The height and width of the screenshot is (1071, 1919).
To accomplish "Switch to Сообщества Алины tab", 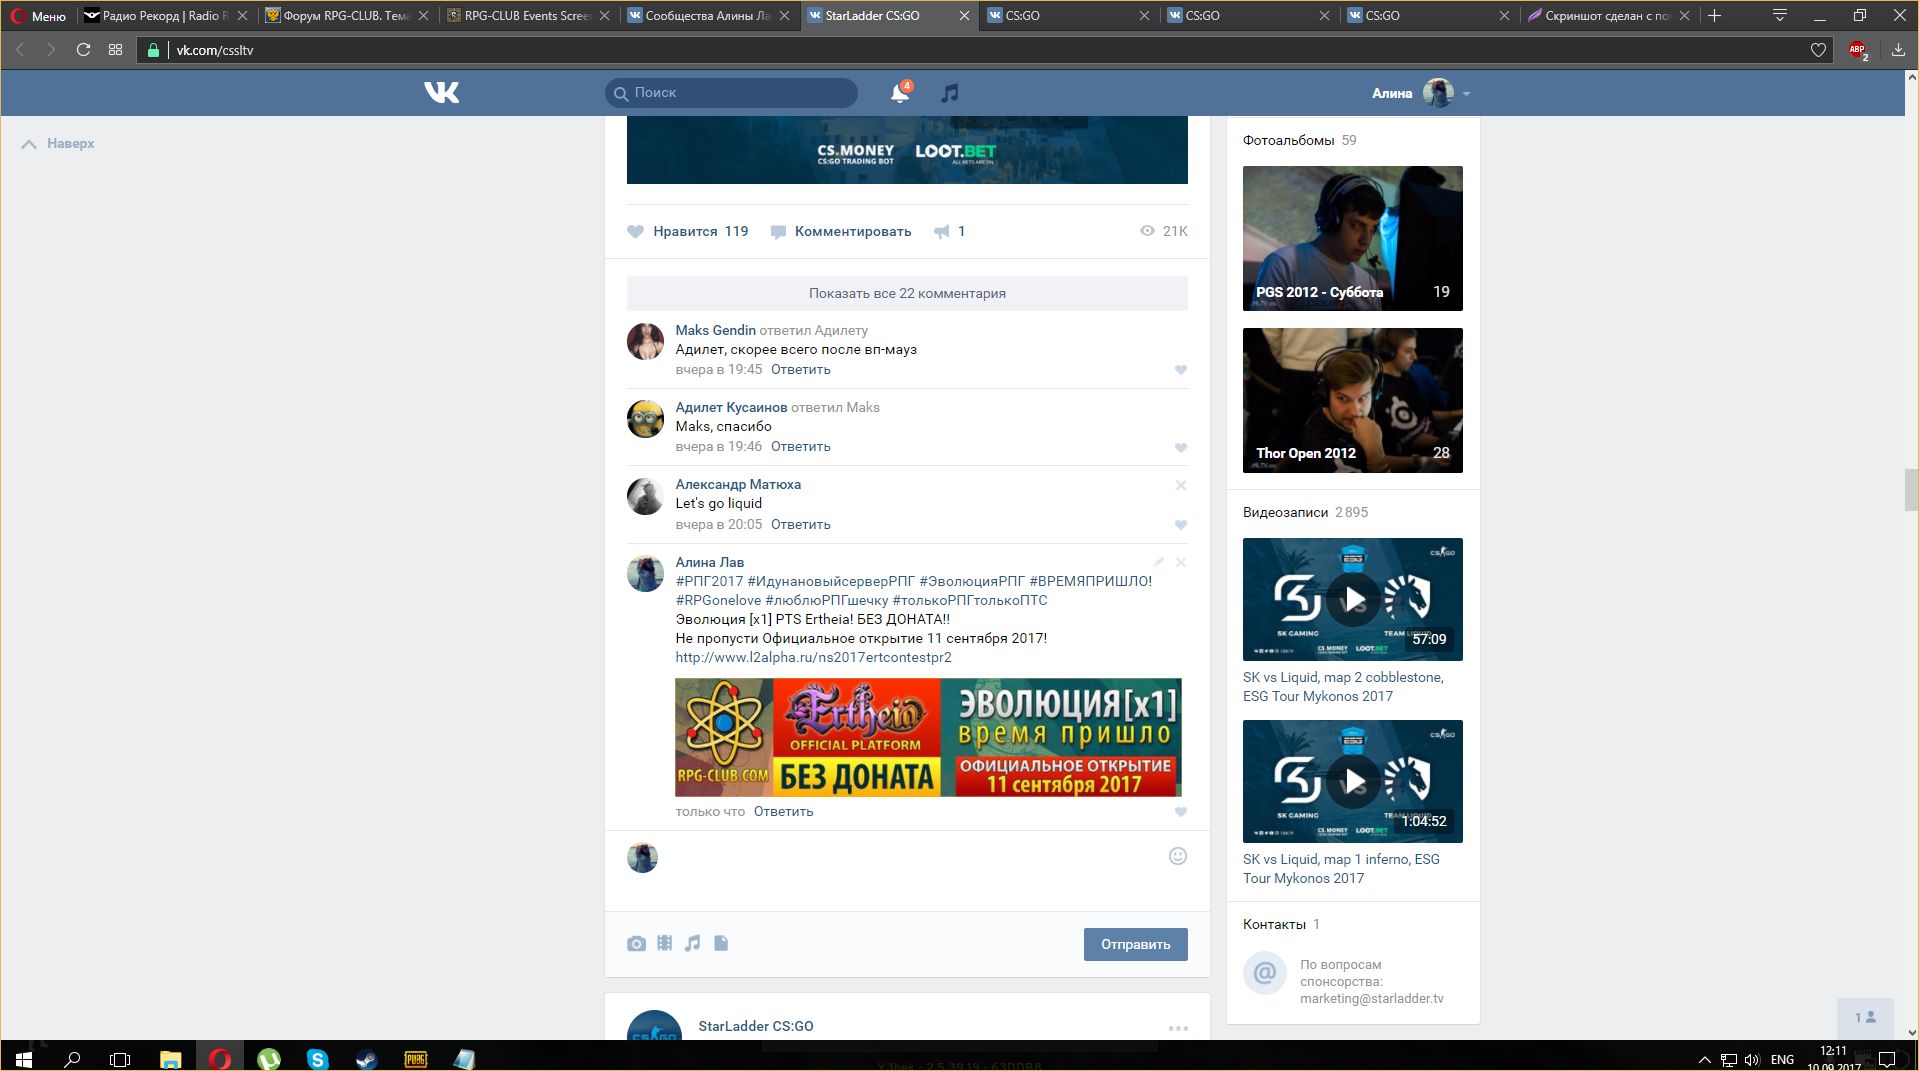I will pyautogui.click(x=708, y=15).
